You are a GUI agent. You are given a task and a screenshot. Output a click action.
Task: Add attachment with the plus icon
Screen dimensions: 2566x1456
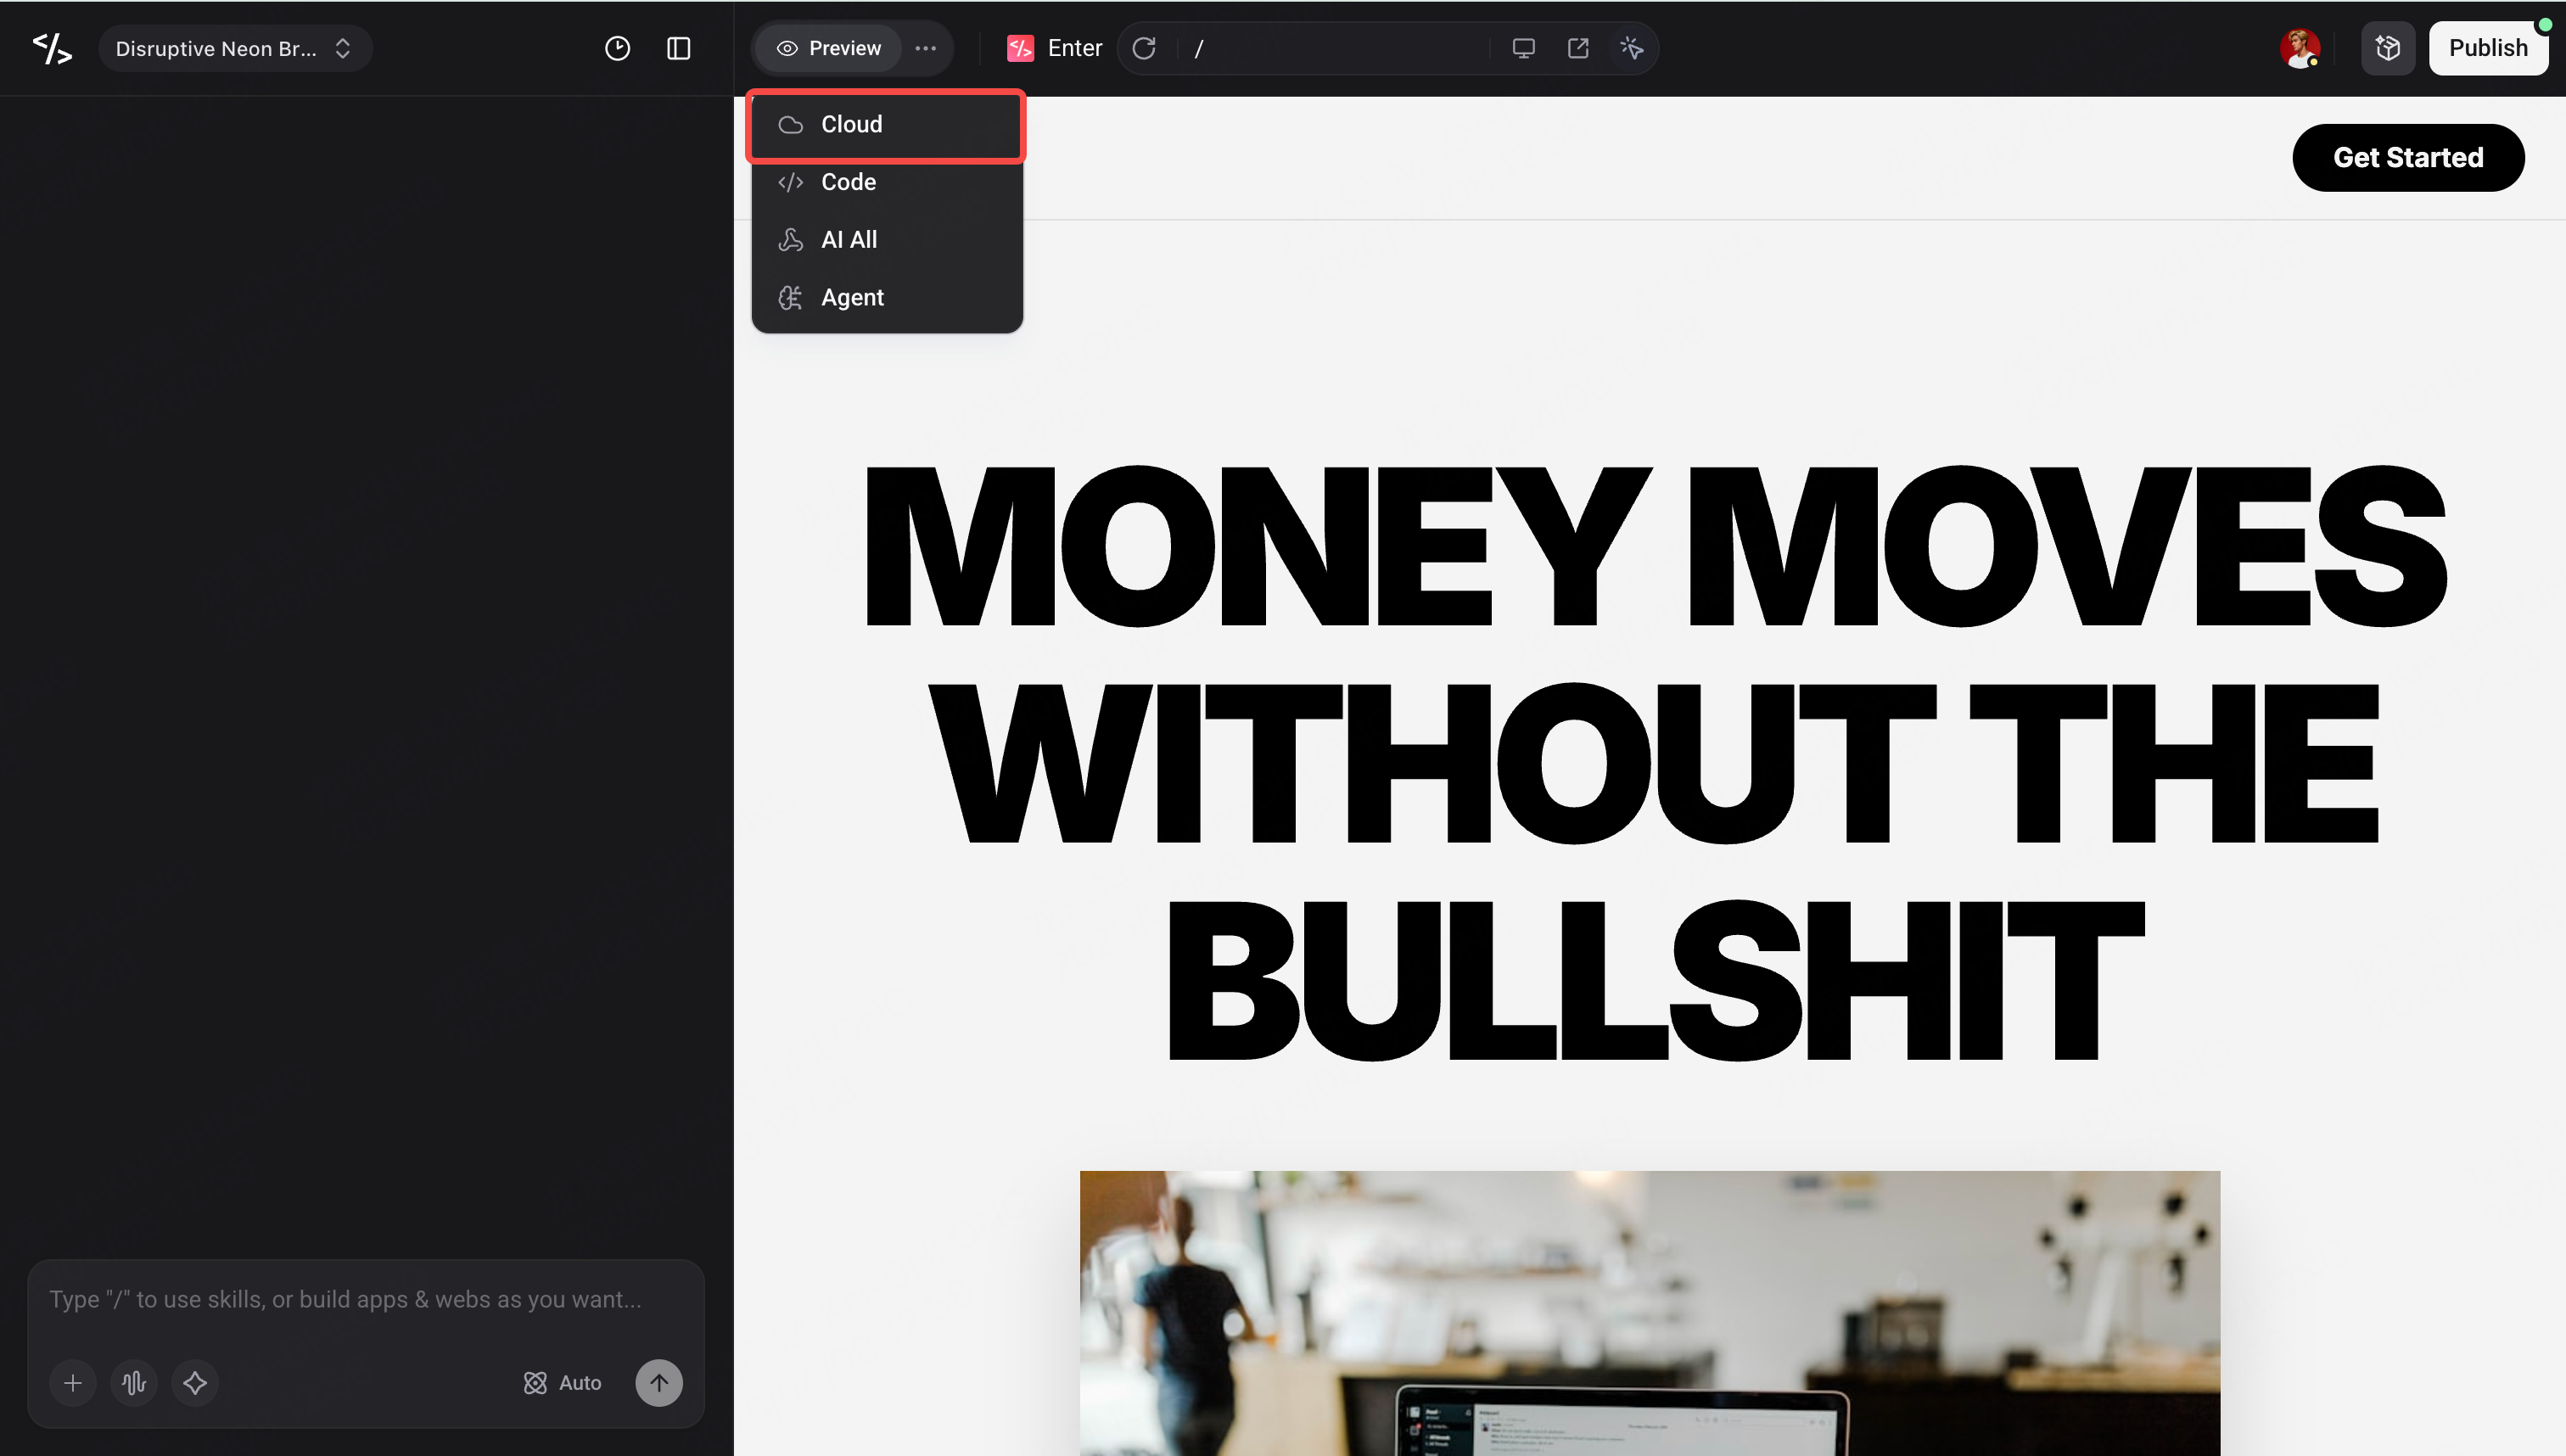pos(73,1383)
